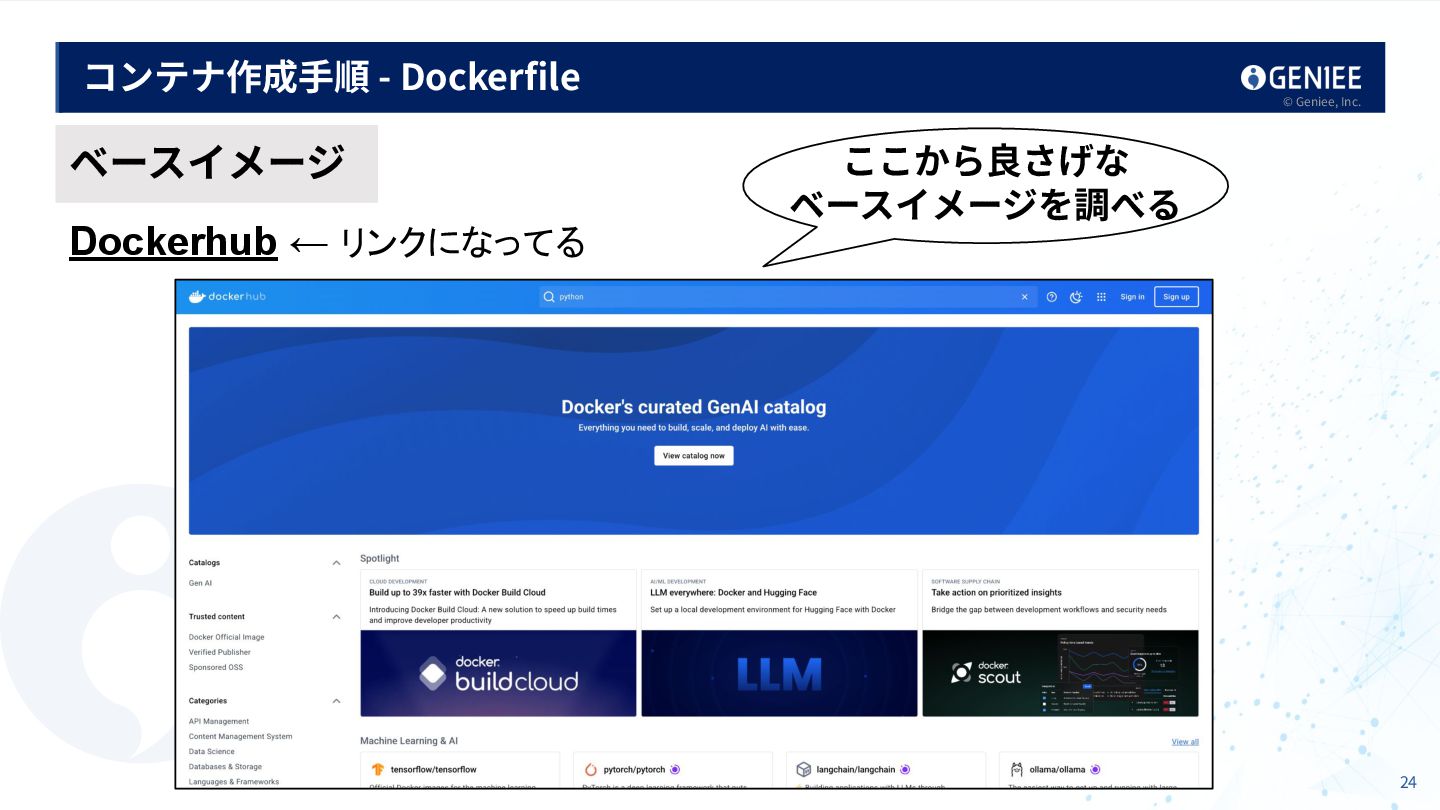Click the Sign up button
This screenshot has width=1440, height=810.
tap(1176, 297)
